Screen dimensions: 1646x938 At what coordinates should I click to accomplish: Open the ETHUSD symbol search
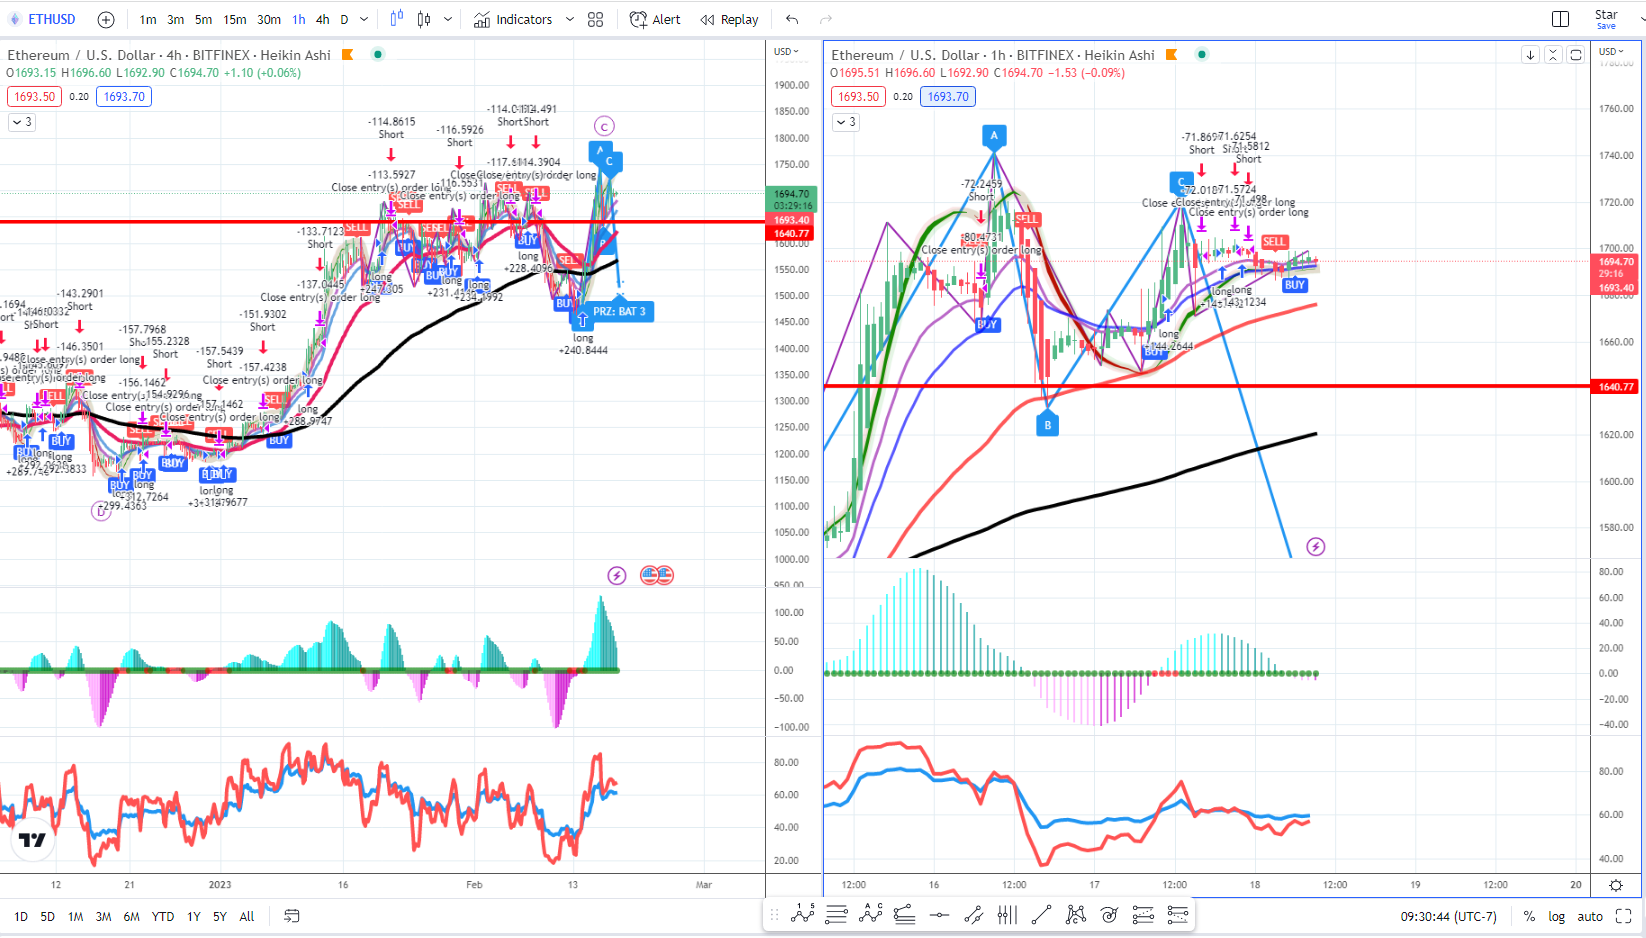pyautogui.click(x=42, y=19)
